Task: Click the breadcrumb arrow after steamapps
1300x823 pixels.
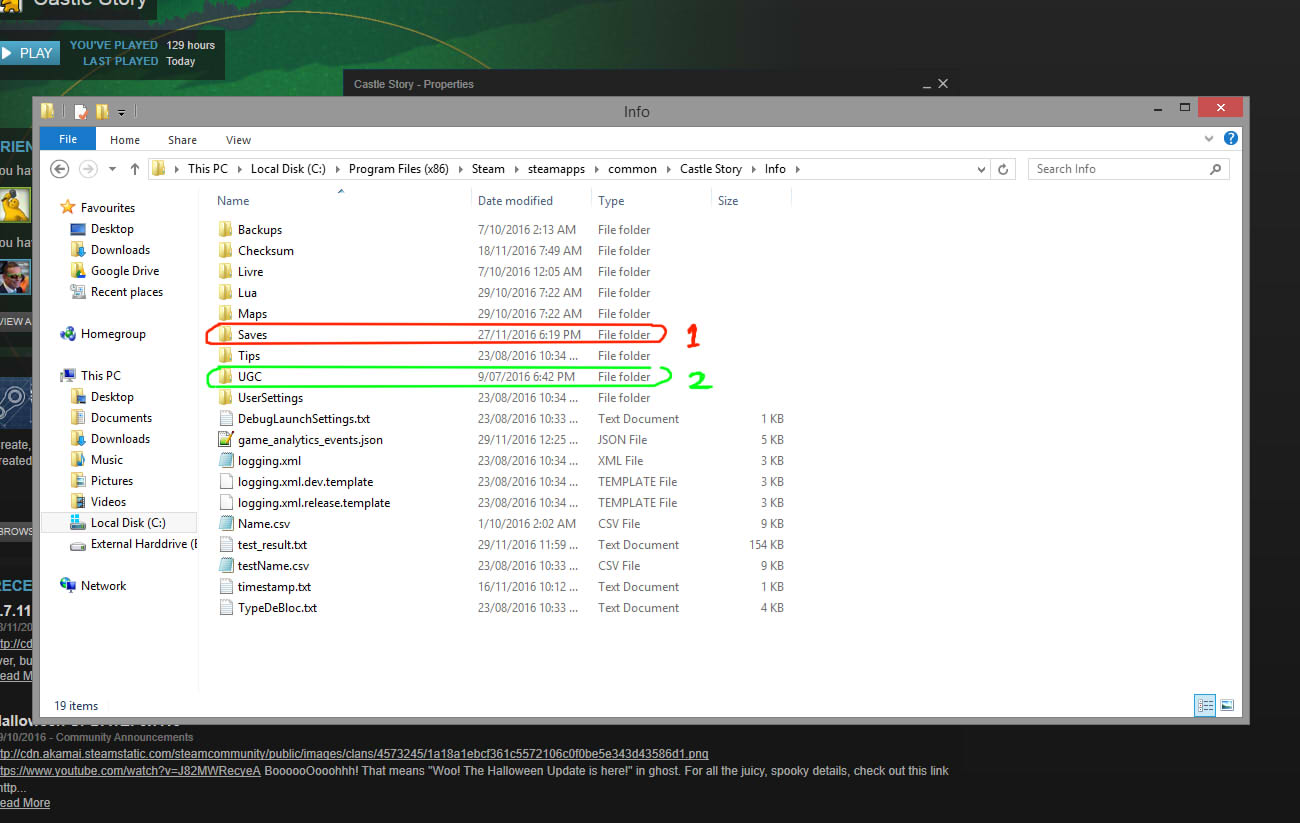Action: 597,169
